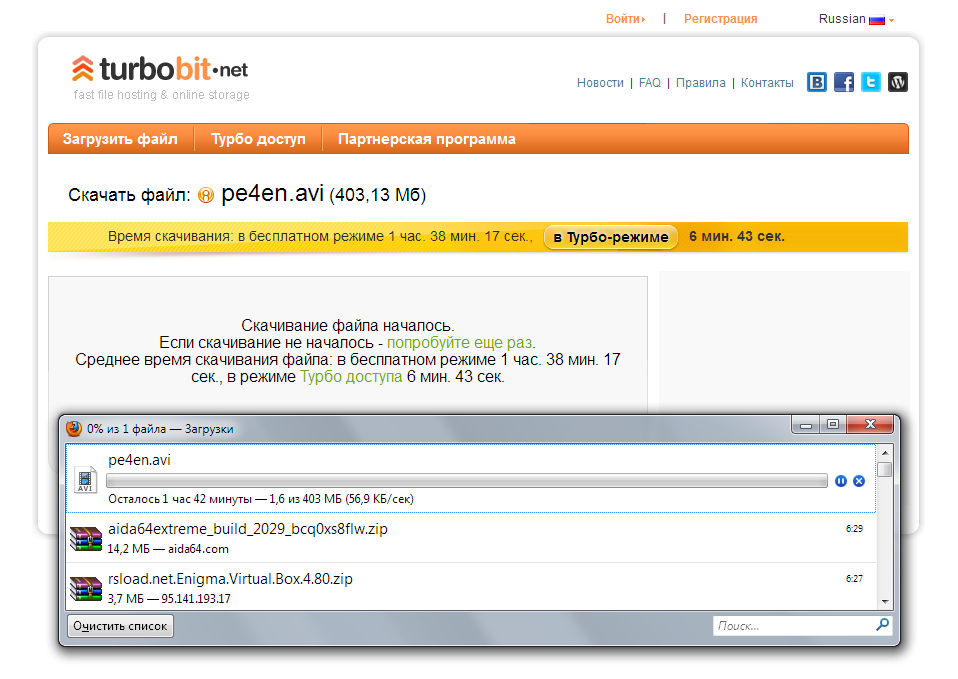
Task: Pause the pe4en.avi download
Action: pyautogui.click(x=841, y=481)
